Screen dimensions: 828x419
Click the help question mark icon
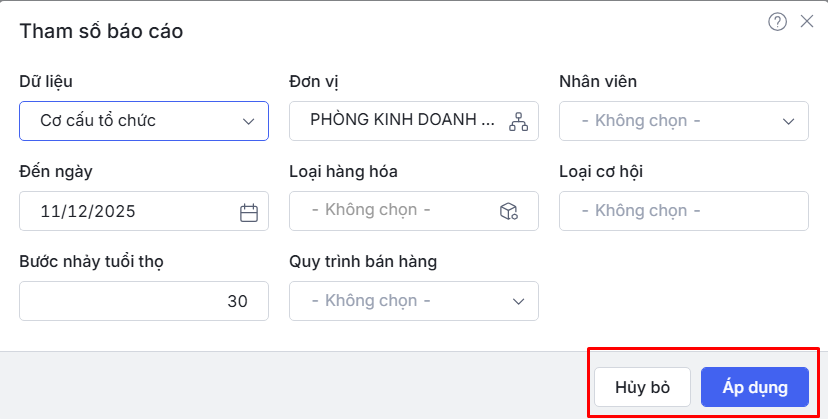click(x=777, y=22)
